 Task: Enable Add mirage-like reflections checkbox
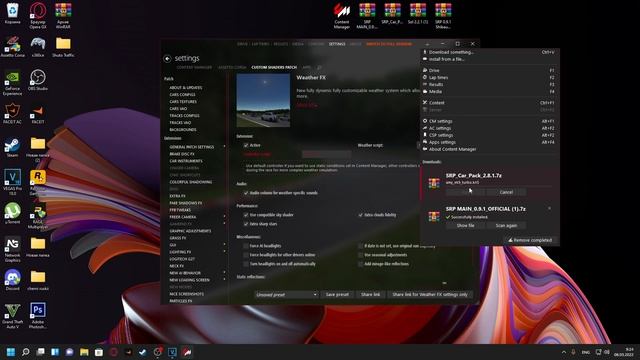coord(360,264)
